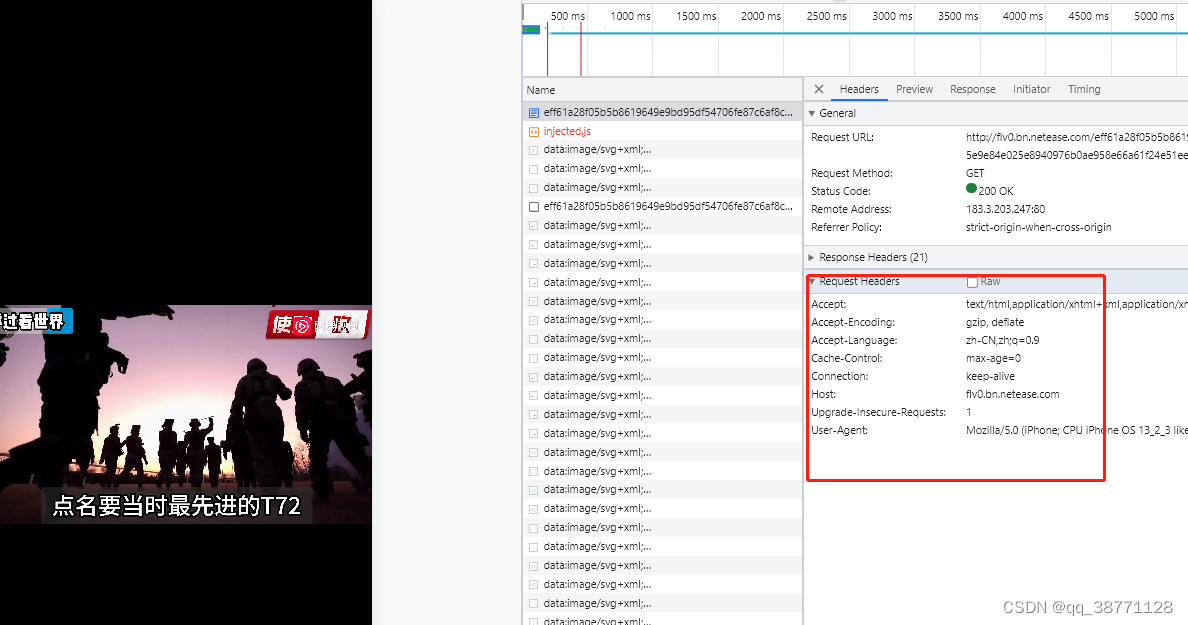Expand the Response Headers (21) section

tap(811, 257)
